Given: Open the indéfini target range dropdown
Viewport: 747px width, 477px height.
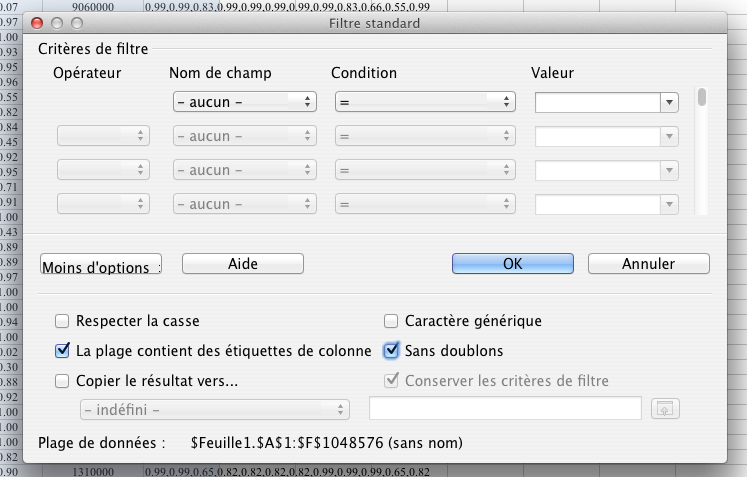Looking at the screenshot, I should 215,409.
